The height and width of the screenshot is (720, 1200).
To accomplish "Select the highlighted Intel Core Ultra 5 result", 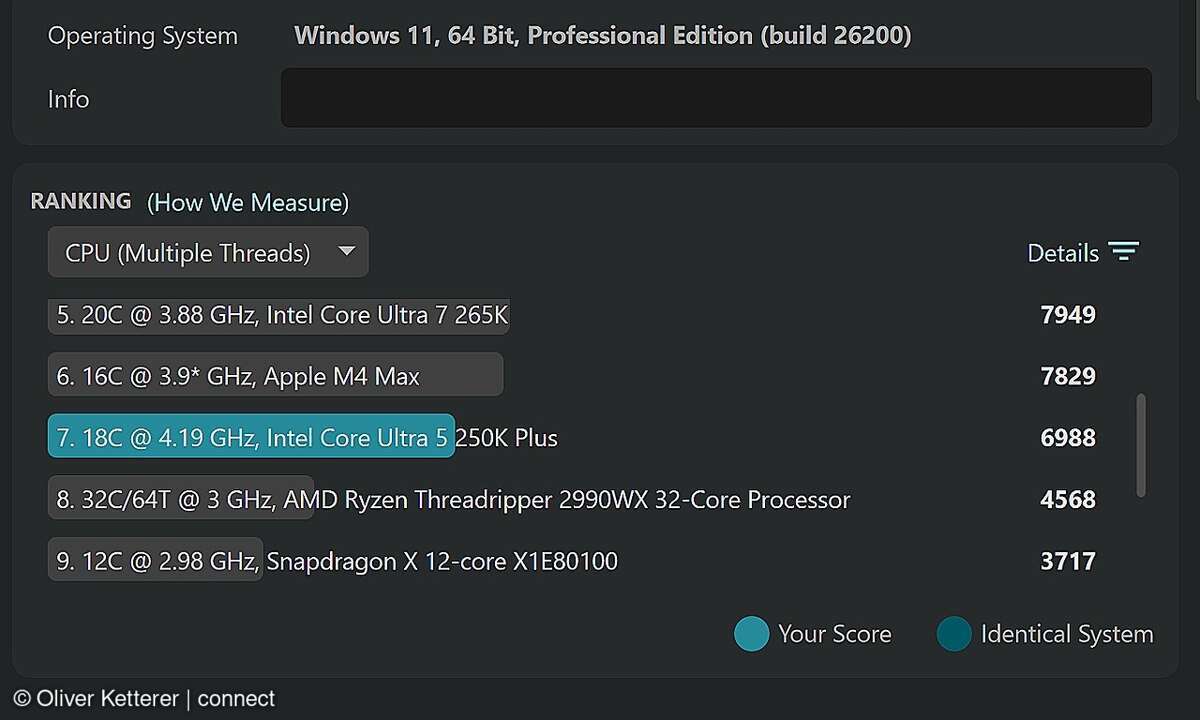I will tap(250, 437).
